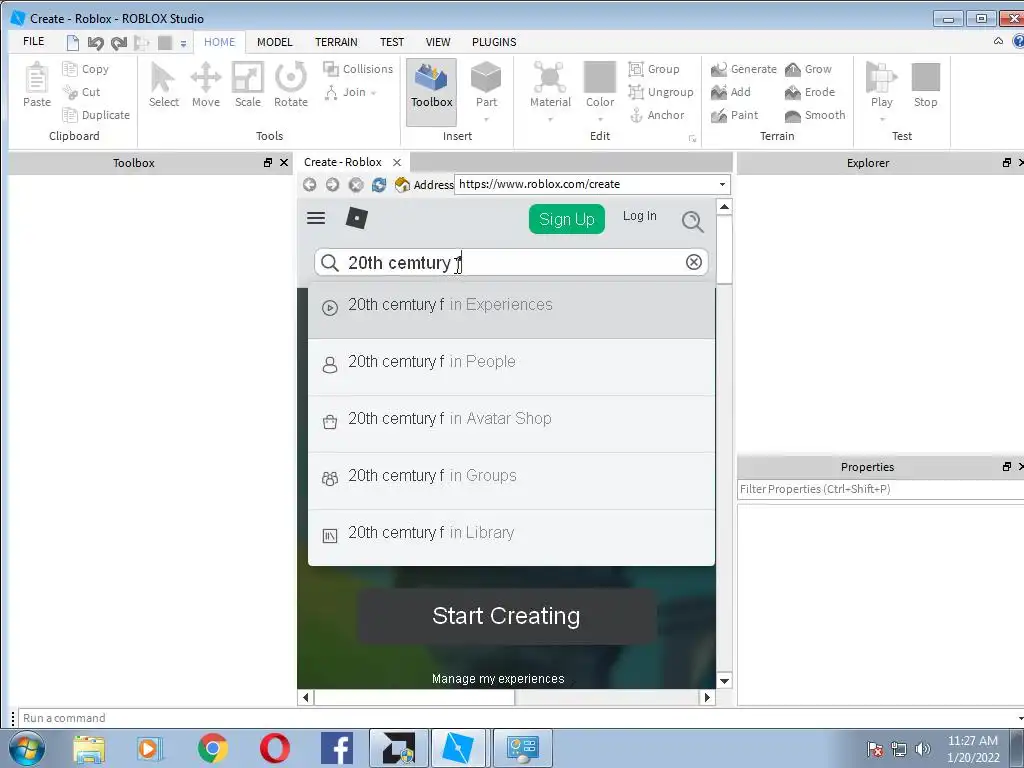Image resolution: width=1024 pixels, height=768 pixels.
Task: Clear the search box with the X icon
Action: click(x=694, y=262)
